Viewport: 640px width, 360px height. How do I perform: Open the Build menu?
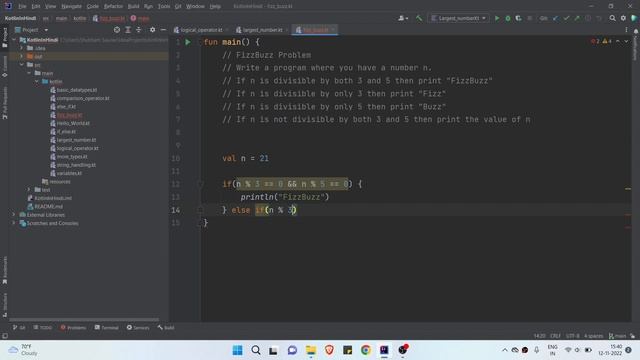pos(133,7)
